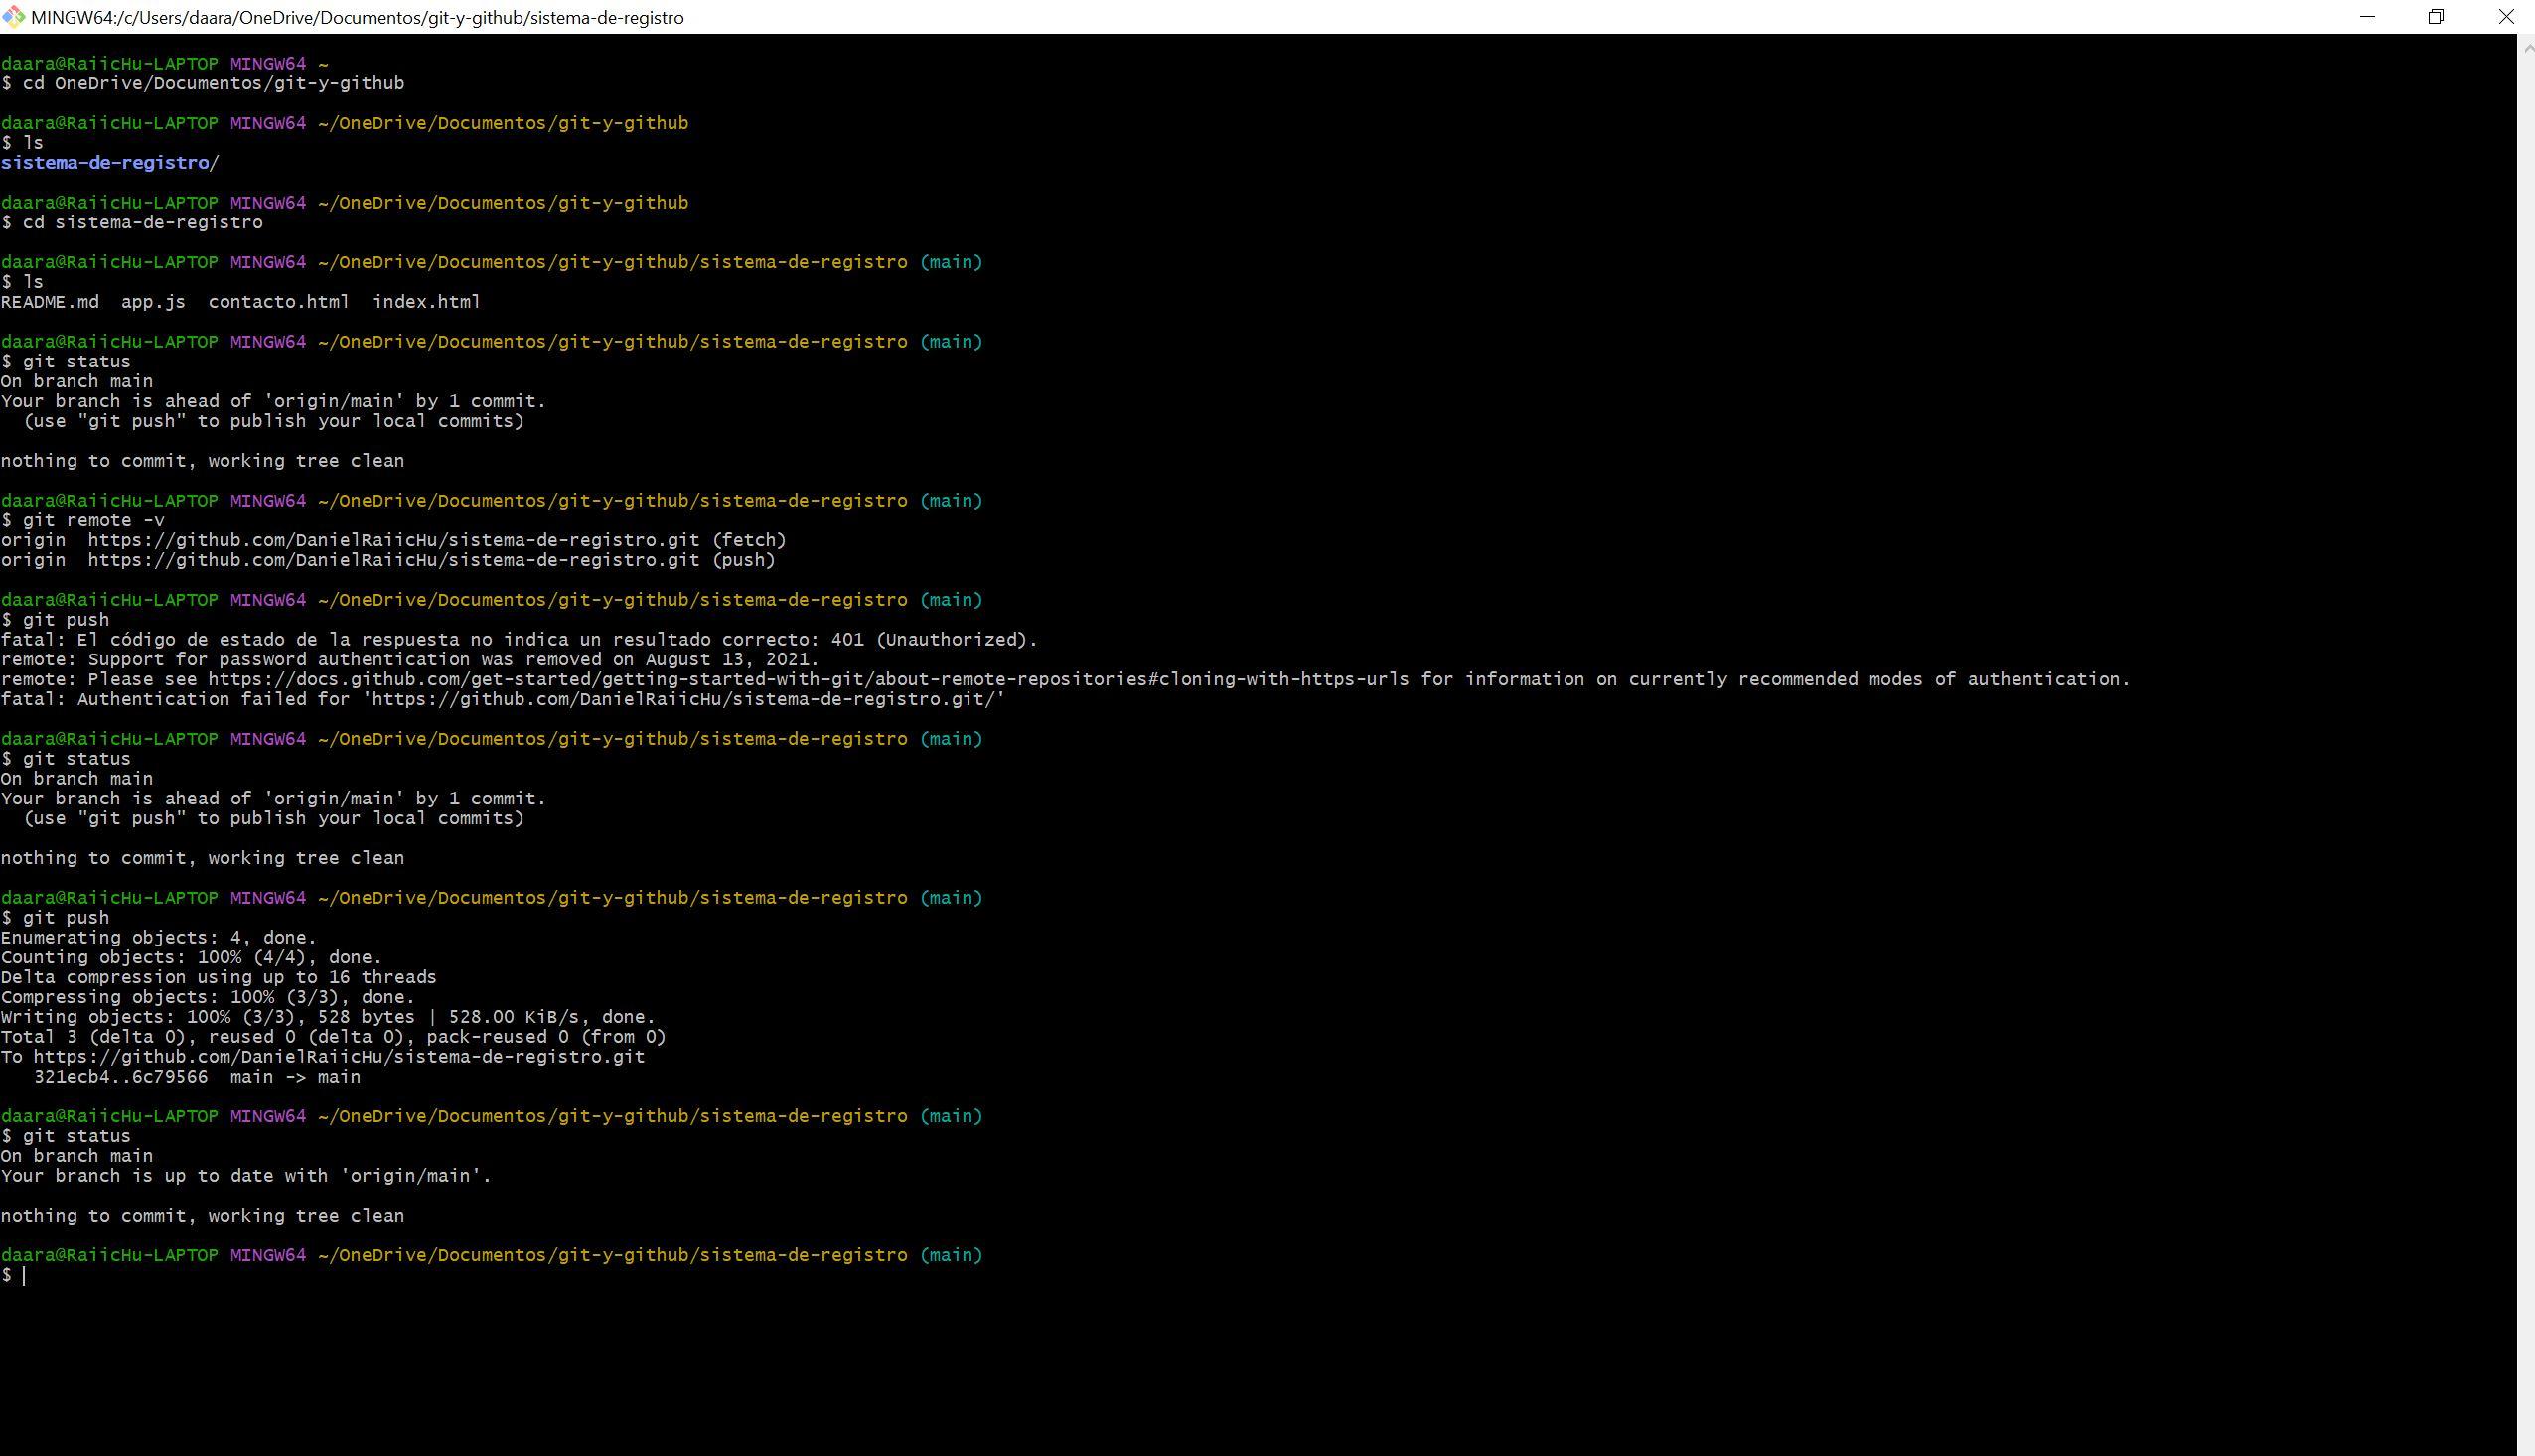Click the 'cd sistema-de-registro' command line
2535x1456 pixels.
coord(142,222)
